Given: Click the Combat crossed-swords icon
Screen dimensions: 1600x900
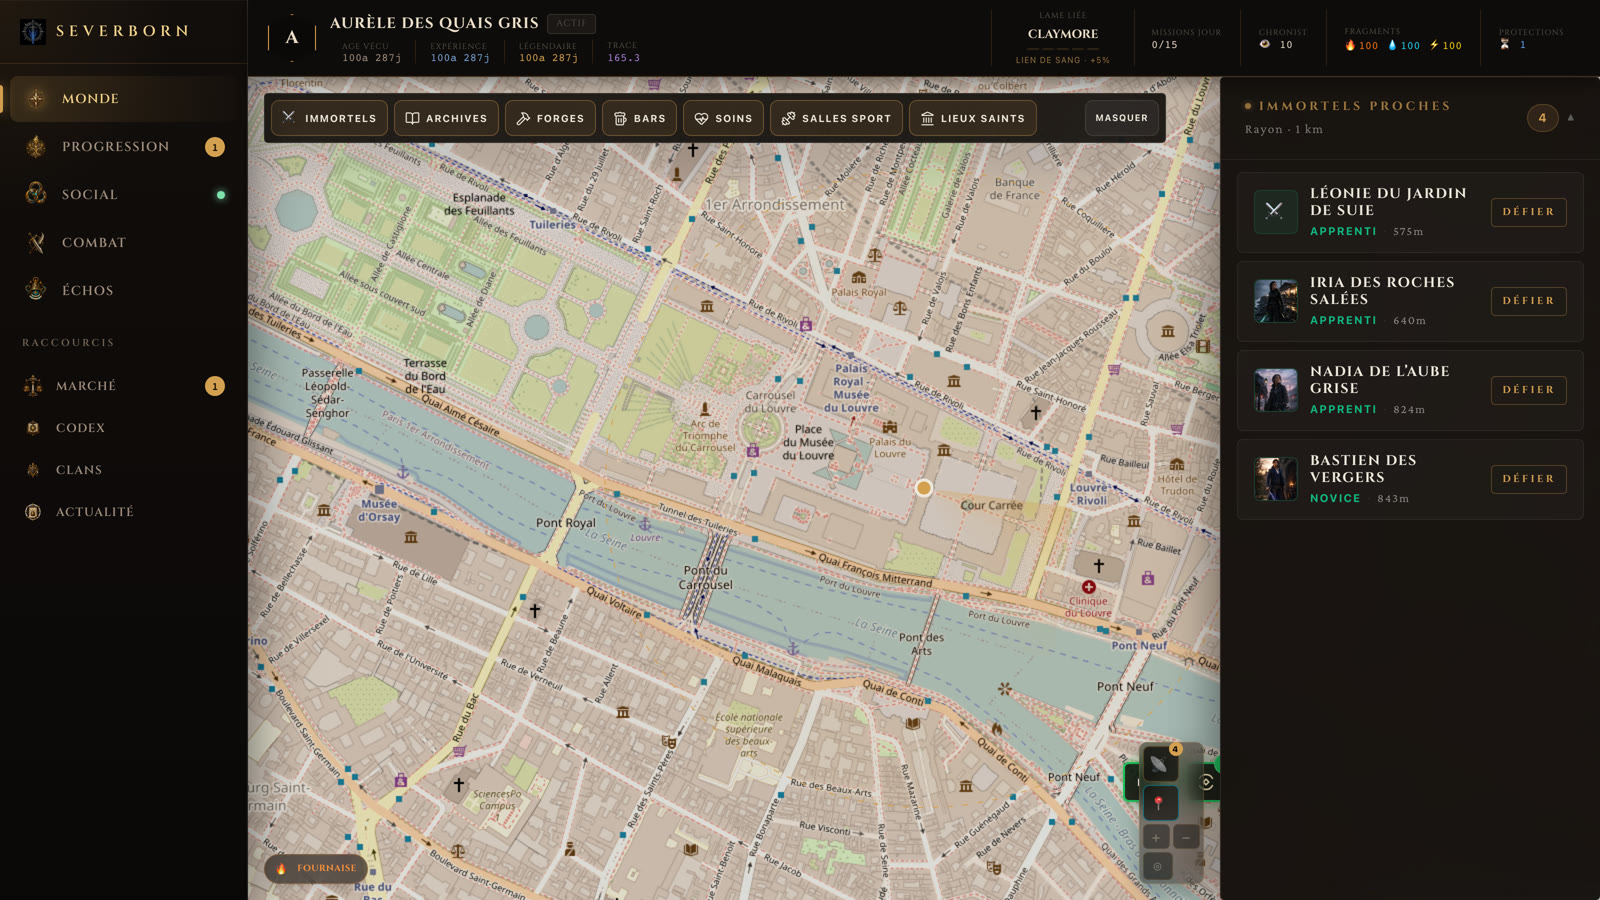Looking at the screenshot, I should click(36, 242).
